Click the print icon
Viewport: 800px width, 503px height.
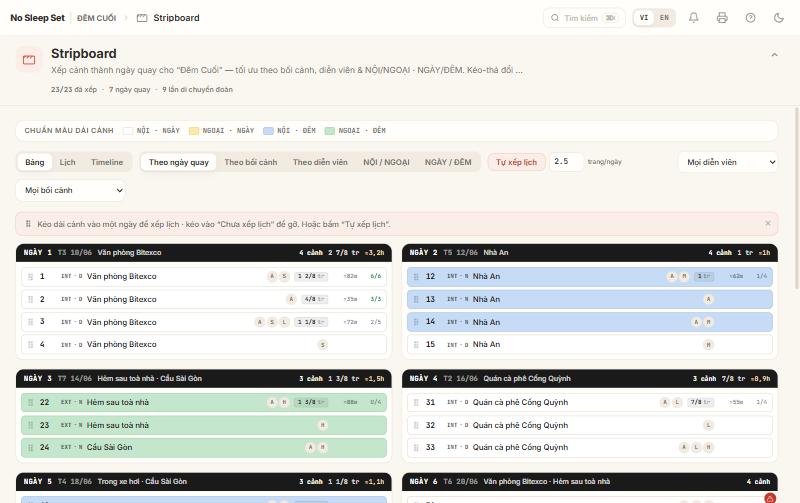point(722,18)
